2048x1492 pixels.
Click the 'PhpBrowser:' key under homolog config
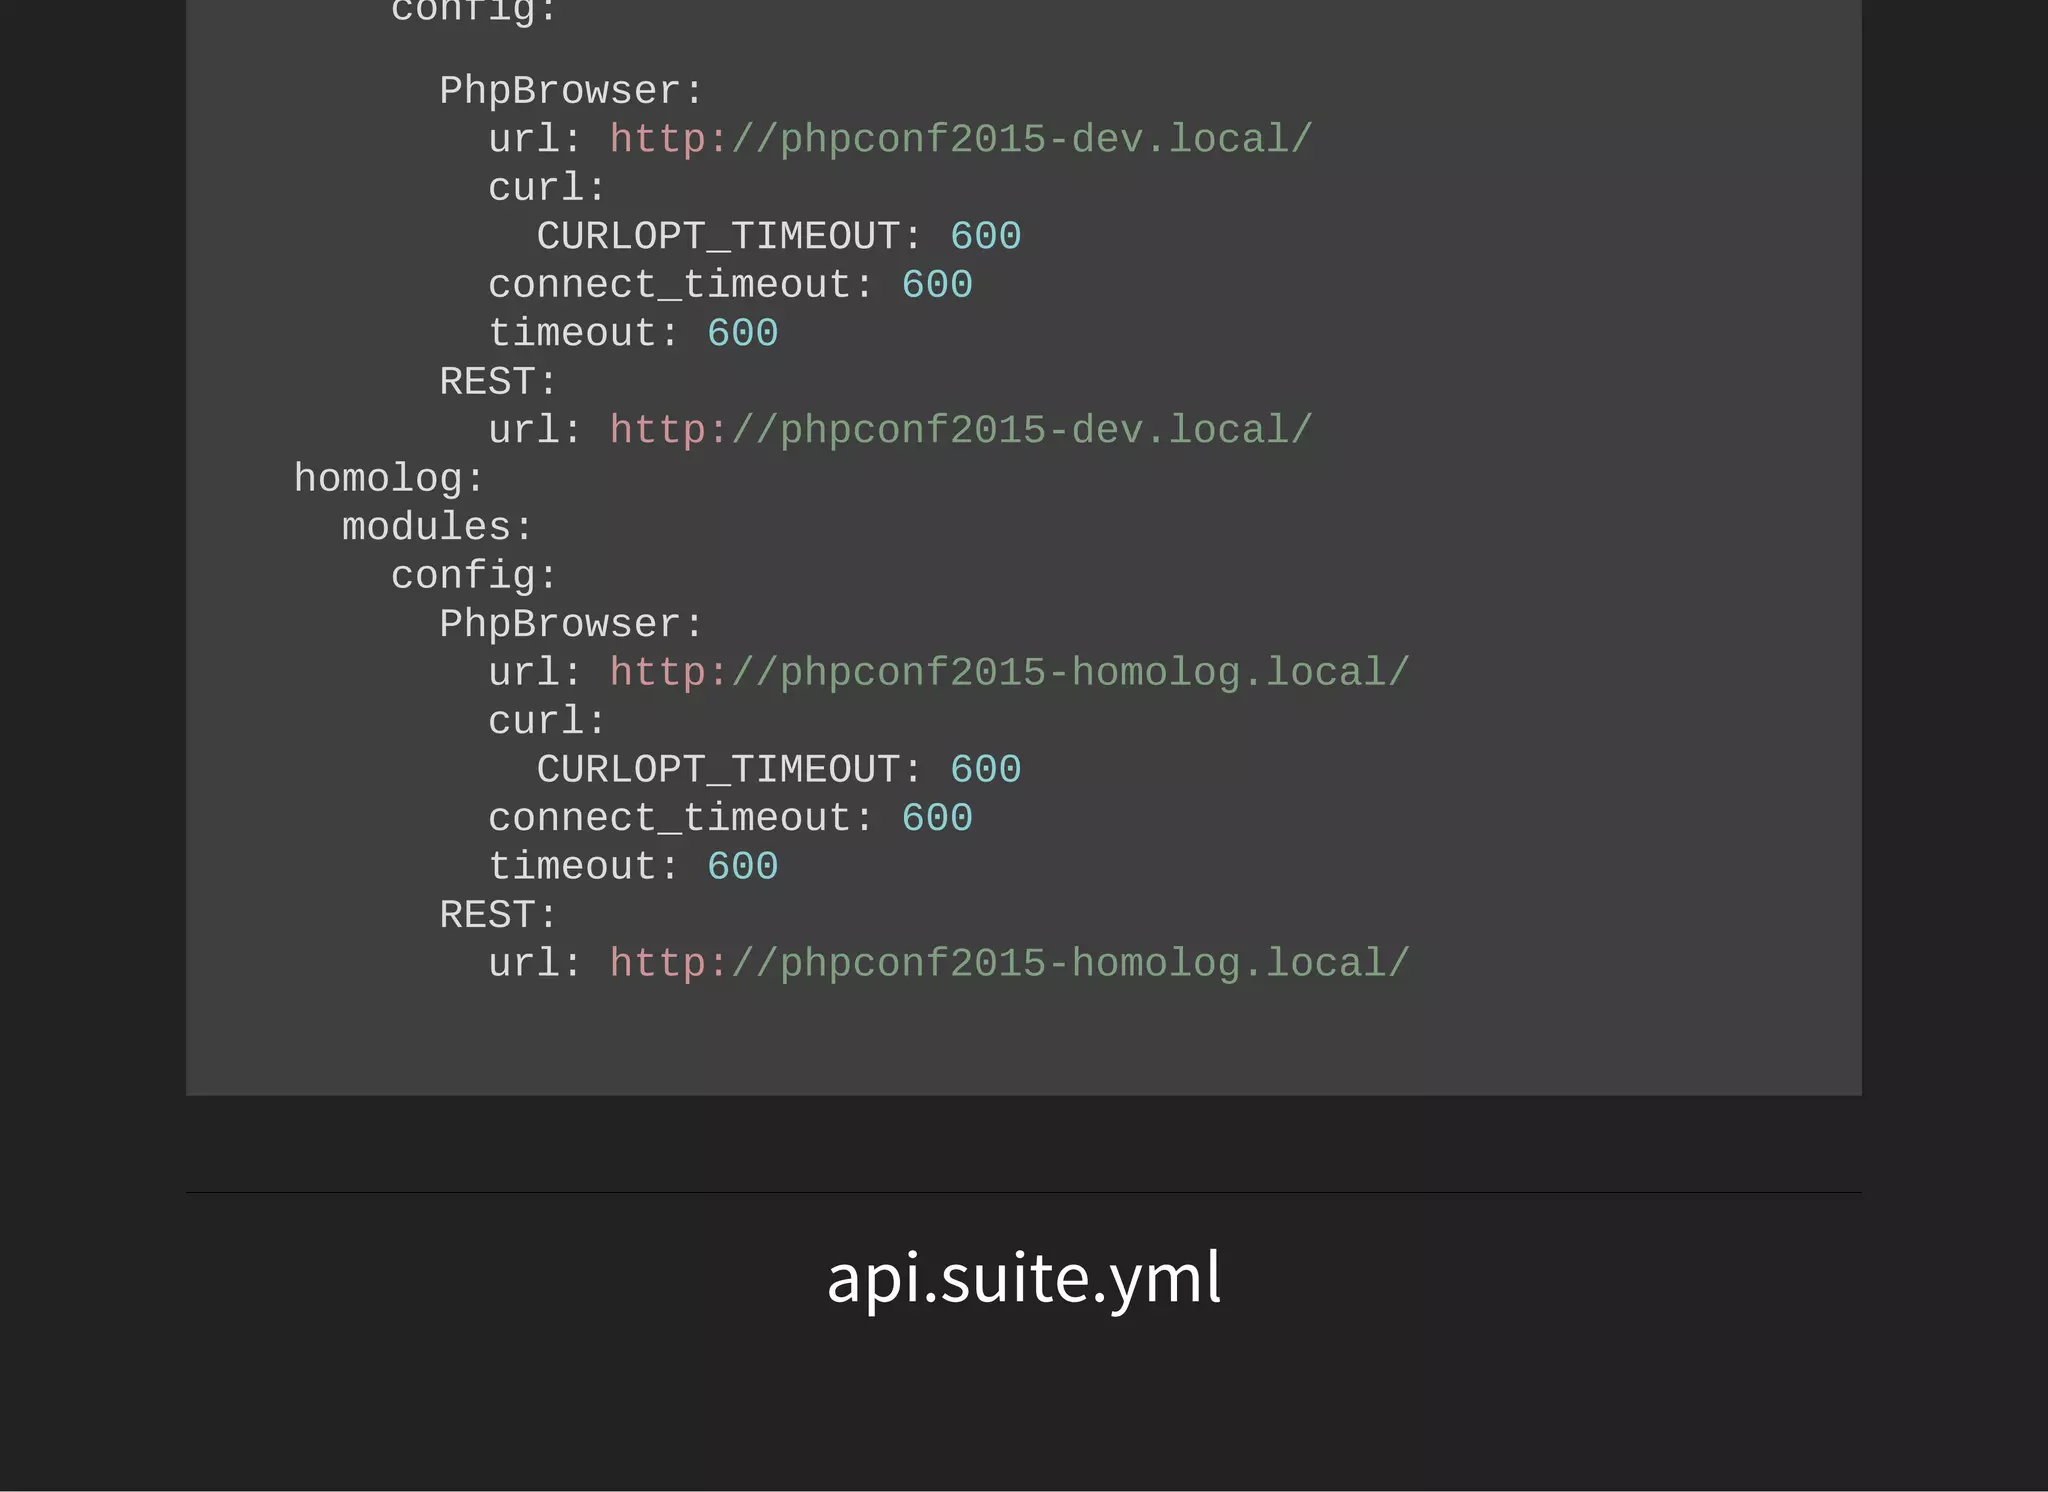[x=571, y=624]
